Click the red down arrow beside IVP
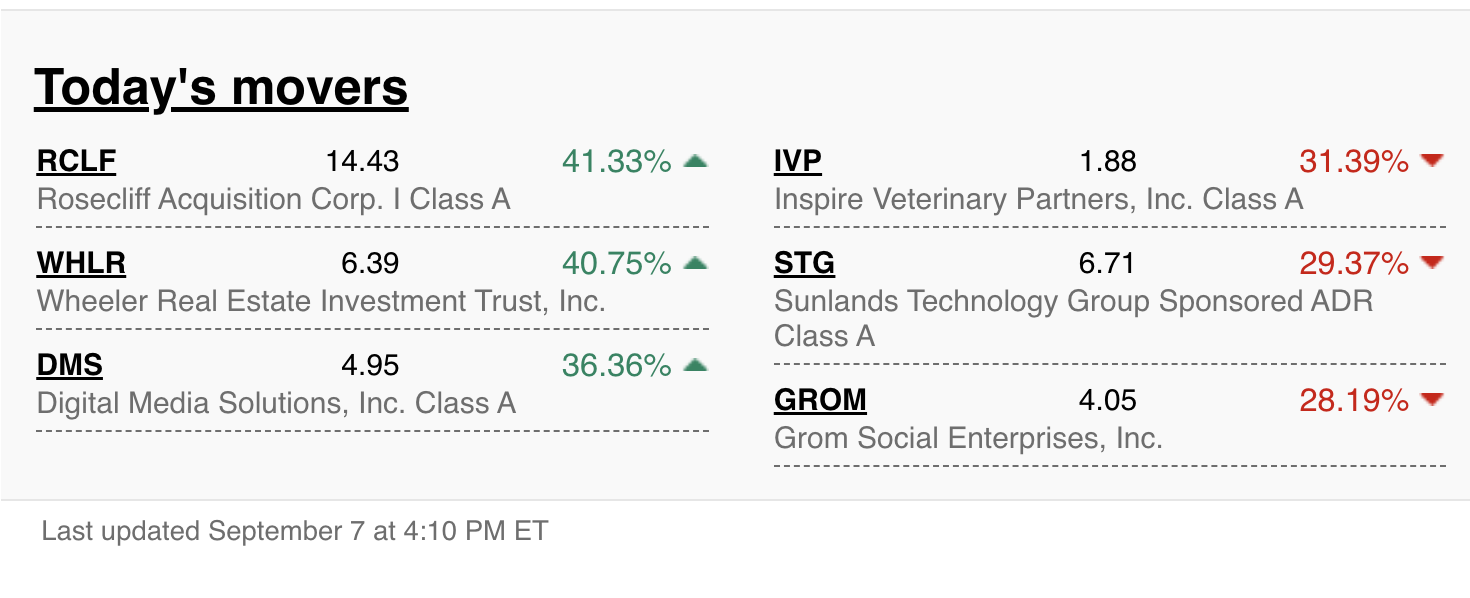 1433,161
